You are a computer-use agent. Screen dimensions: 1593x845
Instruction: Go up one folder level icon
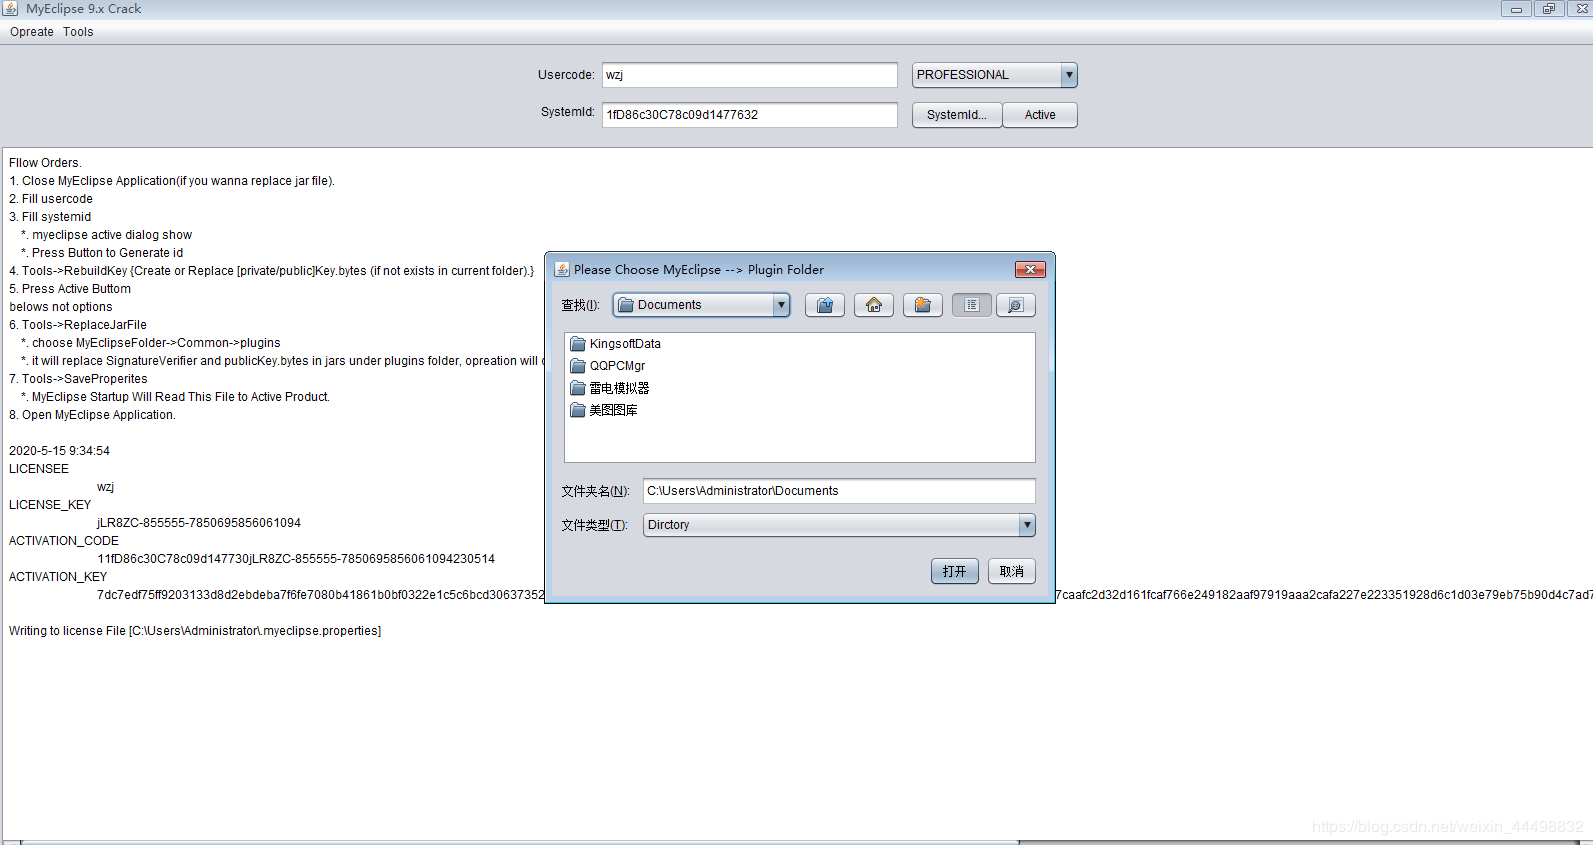pyautogui.click(x=825, y=305)
